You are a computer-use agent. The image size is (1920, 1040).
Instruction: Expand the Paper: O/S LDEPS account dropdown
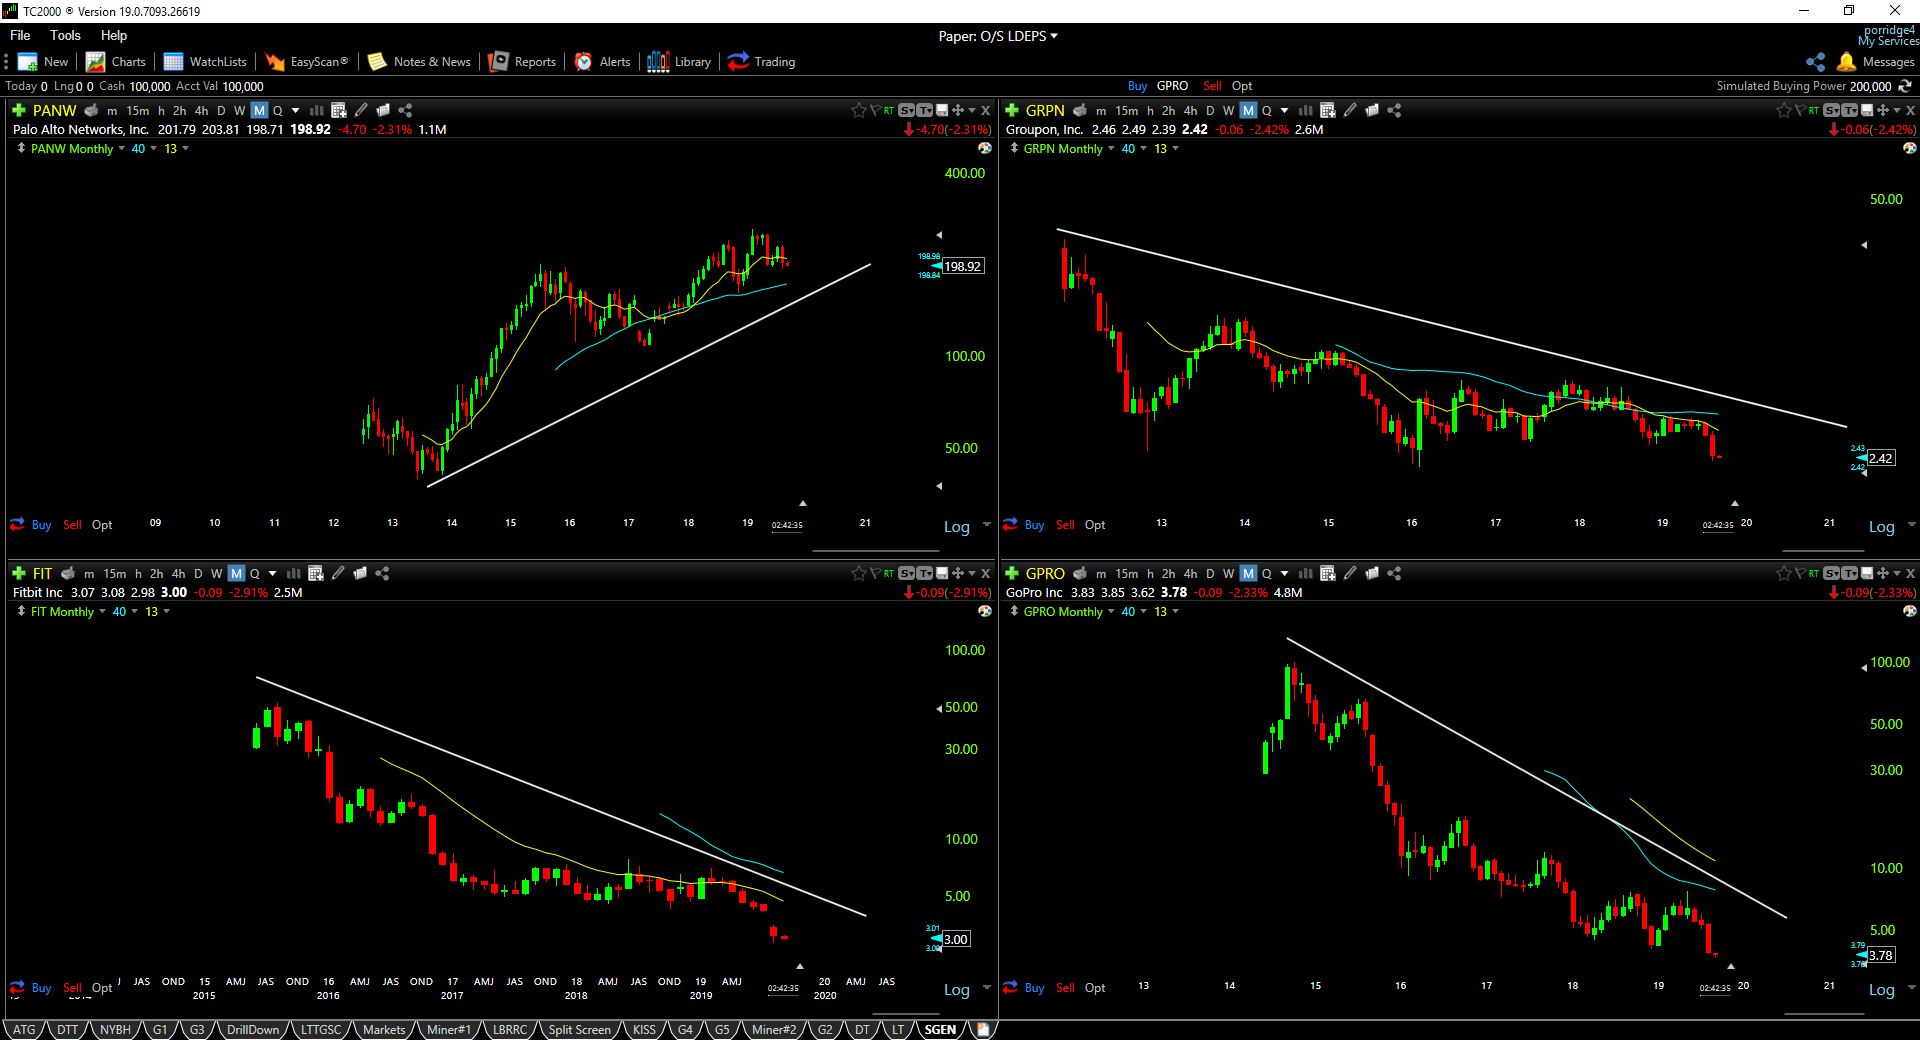[x=998, y=36]
